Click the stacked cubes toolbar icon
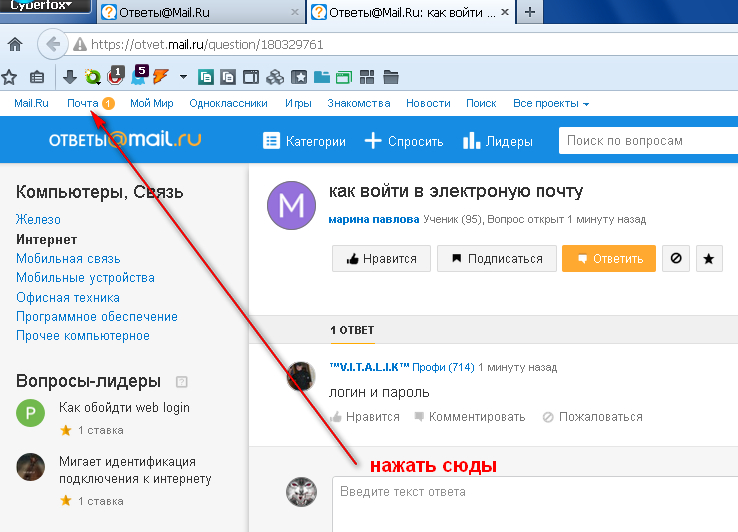Image resolution: width=738 pixels, height=532 pixels. [x=275, y=77]
